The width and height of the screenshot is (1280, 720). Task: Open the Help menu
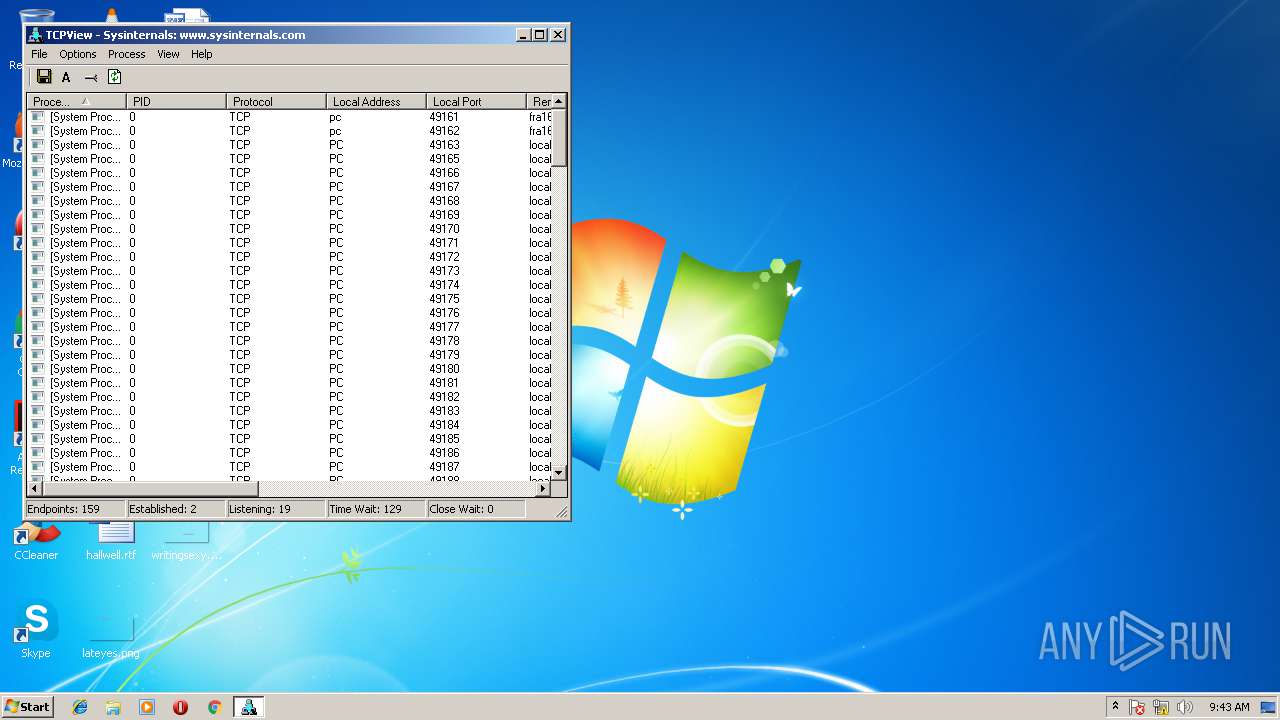pyautogui.click(x=201, y=54)
